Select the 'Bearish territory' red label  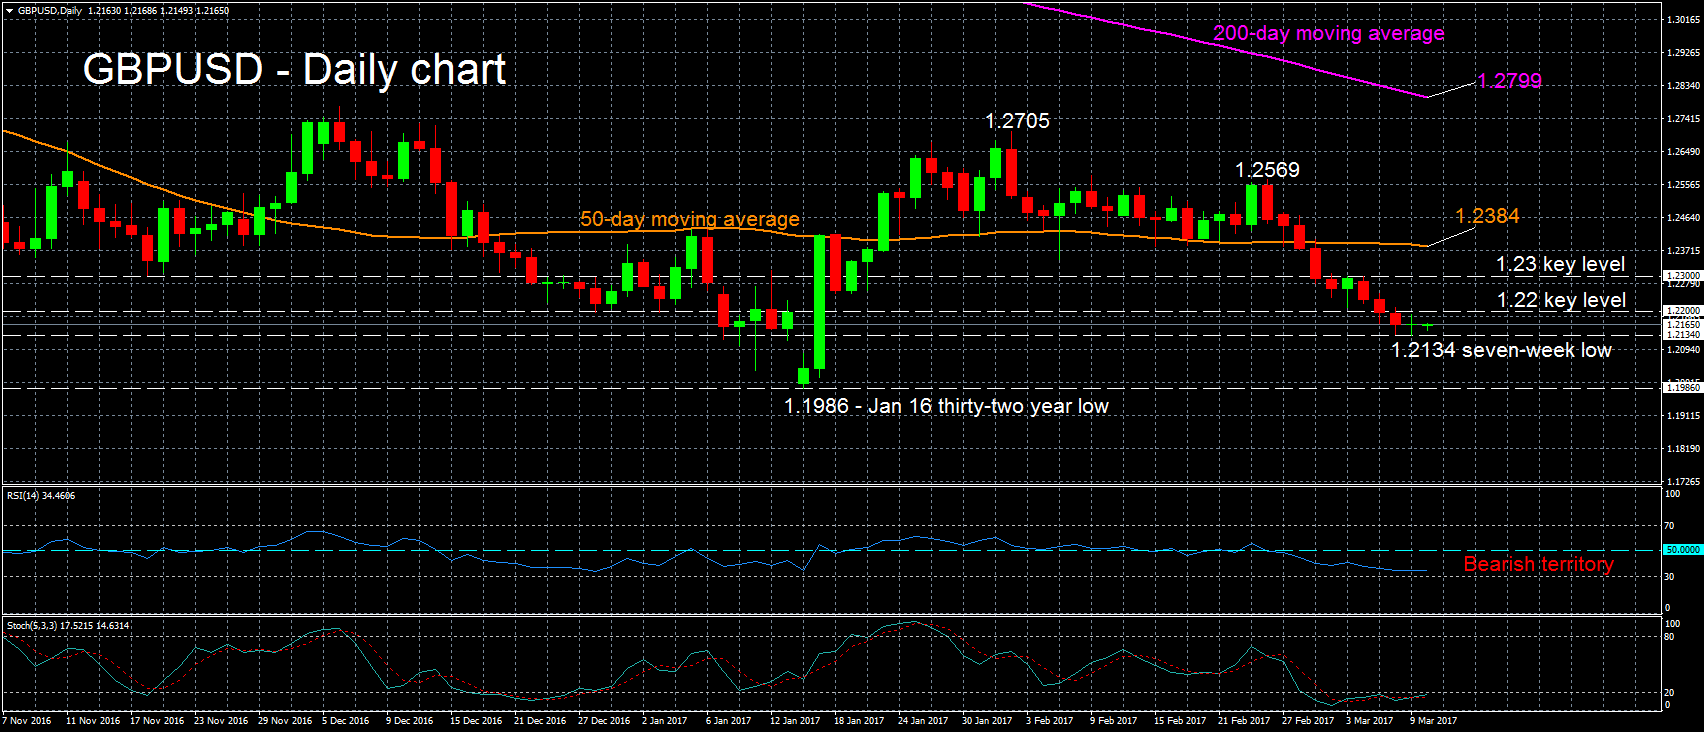click(x=1538, y=564)
